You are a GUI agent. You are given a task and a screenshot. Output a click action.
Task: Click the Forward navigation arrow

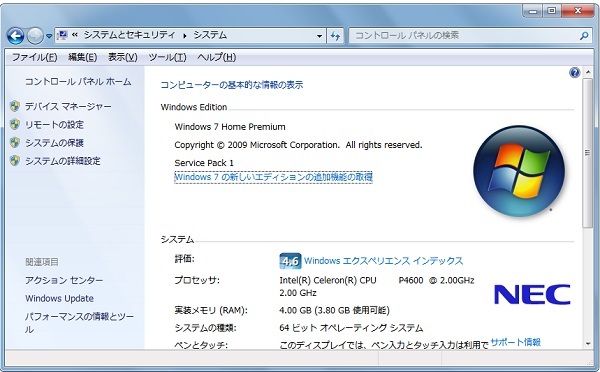click(35, 36)
